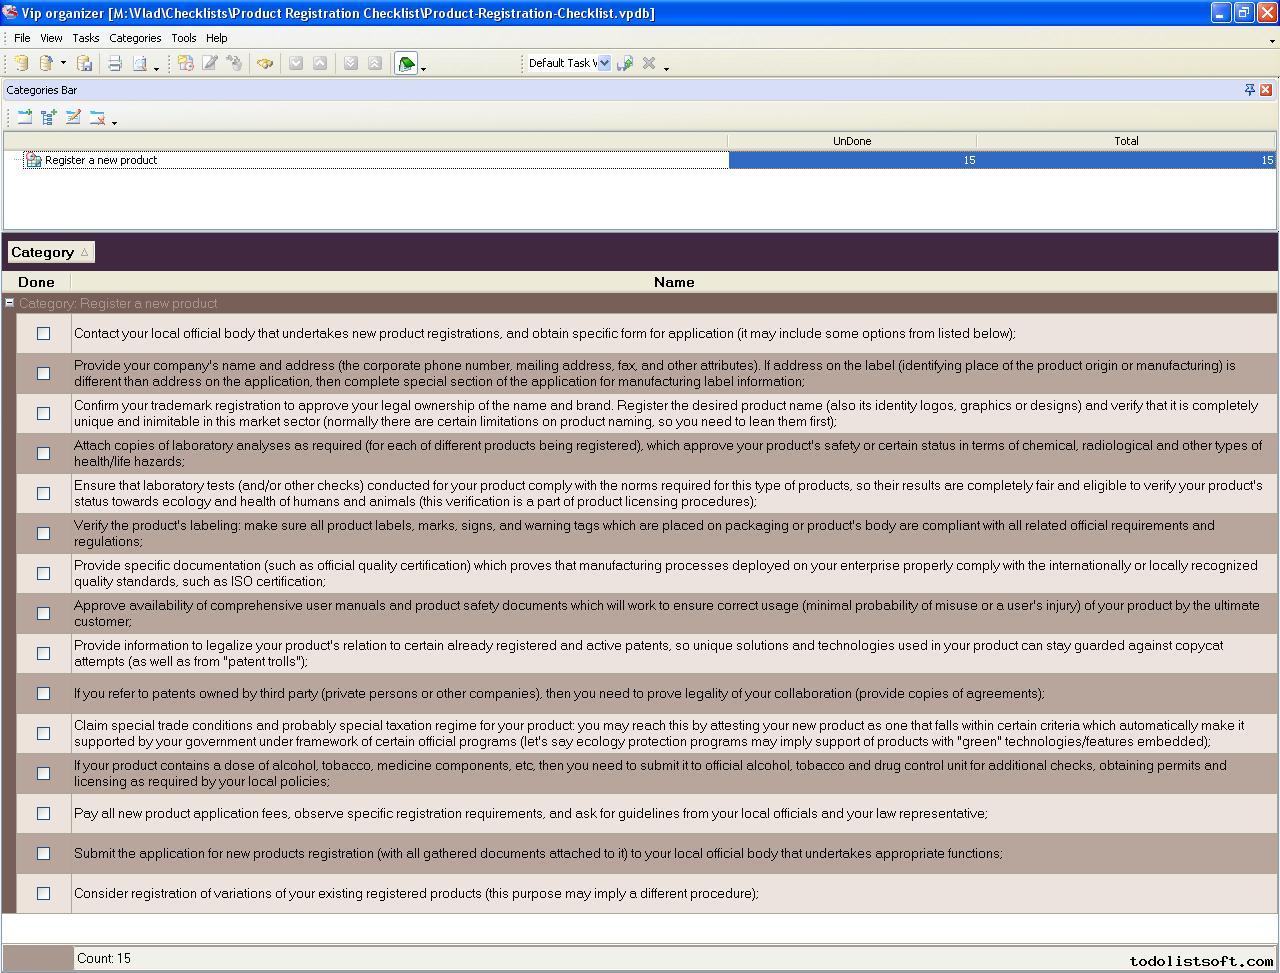Click the Add Category icon in Categories Bar
The image size is (1280, 973).
coord(25,118)
